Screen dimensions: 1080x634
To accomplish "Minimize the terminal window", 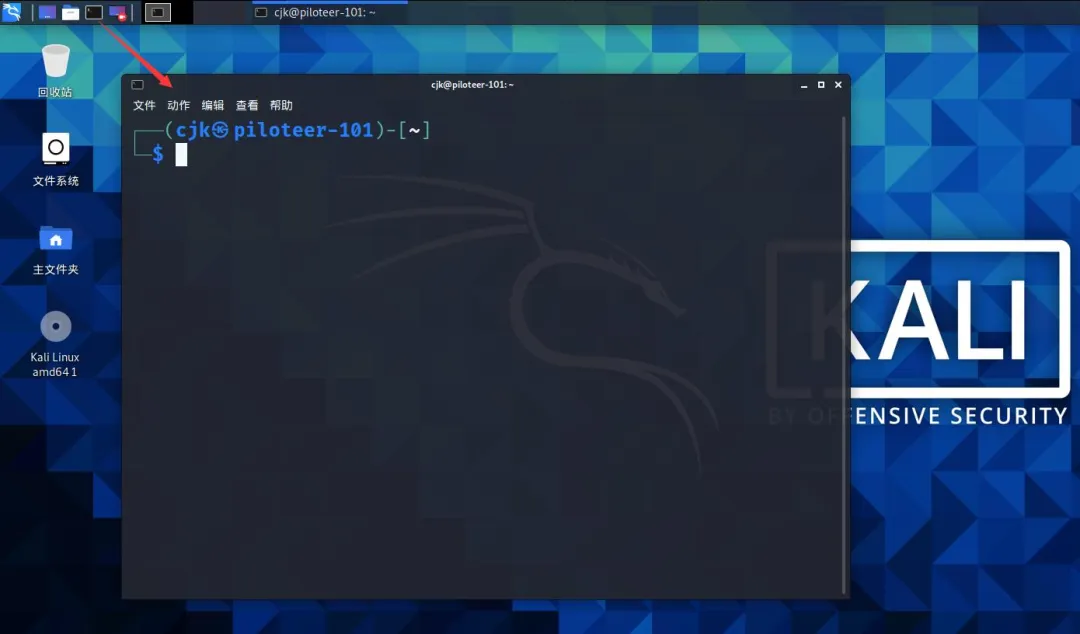I will tap(804, 85).
